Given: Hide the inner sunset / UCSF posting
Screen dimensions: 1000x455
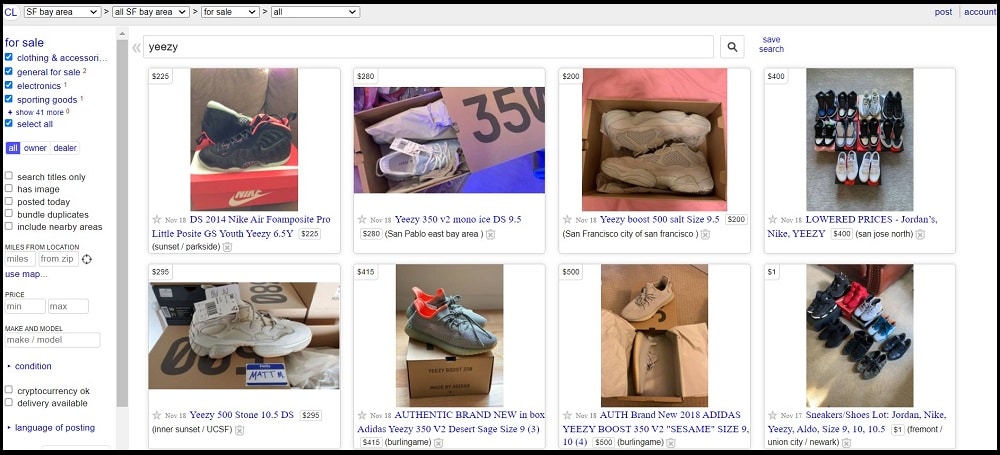Looking at the screenshot, I should tap(239, 430).
